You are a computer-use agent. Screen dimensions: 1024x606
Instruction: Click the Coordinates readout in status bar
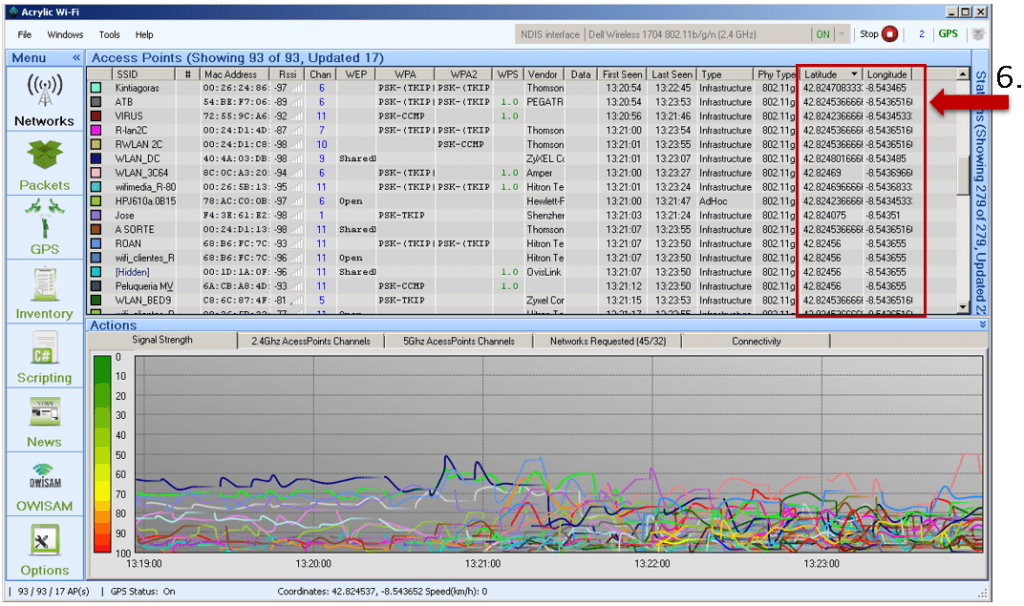pyautogui.click(x=383, y=592)
